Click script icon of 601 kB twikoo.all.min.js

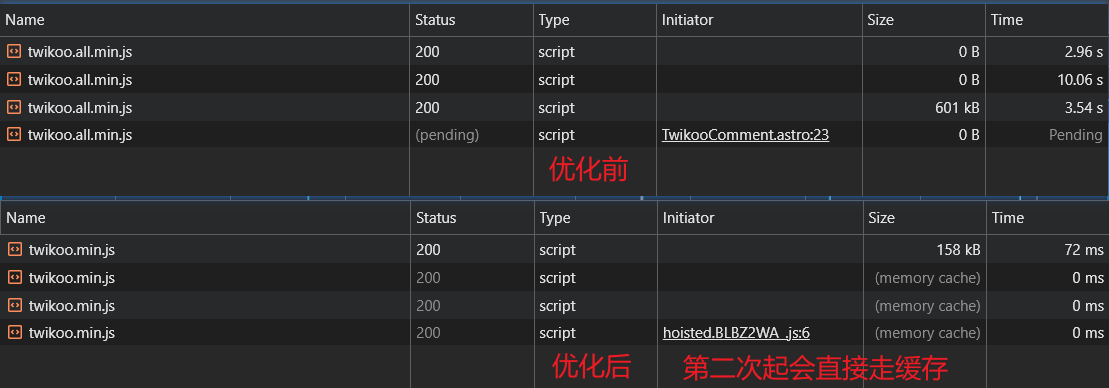point(13,107)
